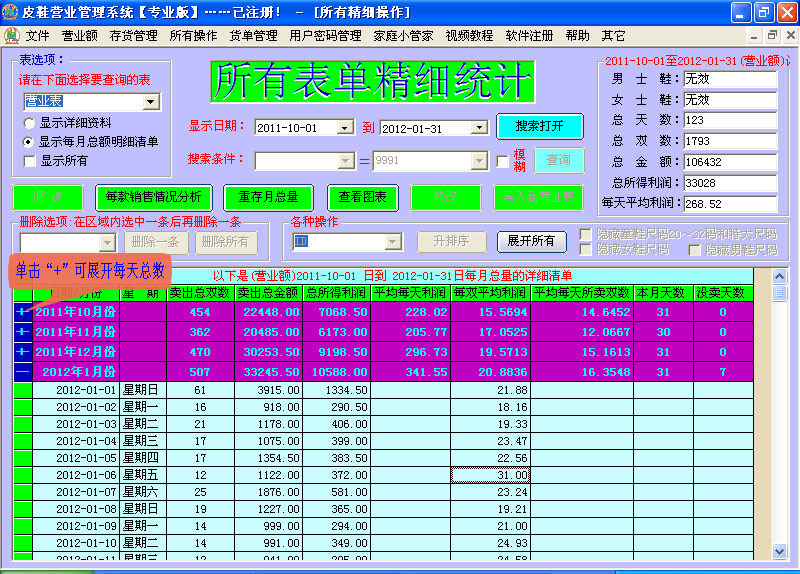Open the 视频教程 menu
The width and height of the screenshot is (800, 574).
[x=469, y=36]
